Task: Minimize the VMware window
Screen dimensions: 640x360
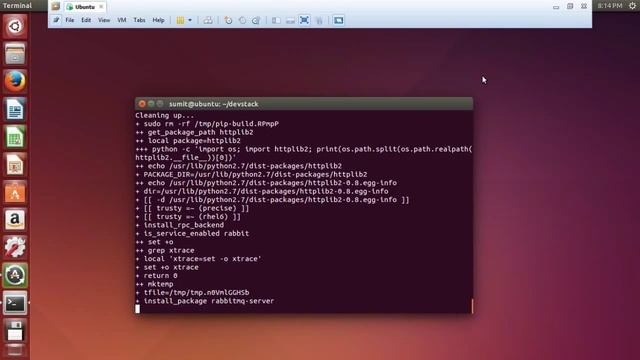Action: (x=556, y=7)
